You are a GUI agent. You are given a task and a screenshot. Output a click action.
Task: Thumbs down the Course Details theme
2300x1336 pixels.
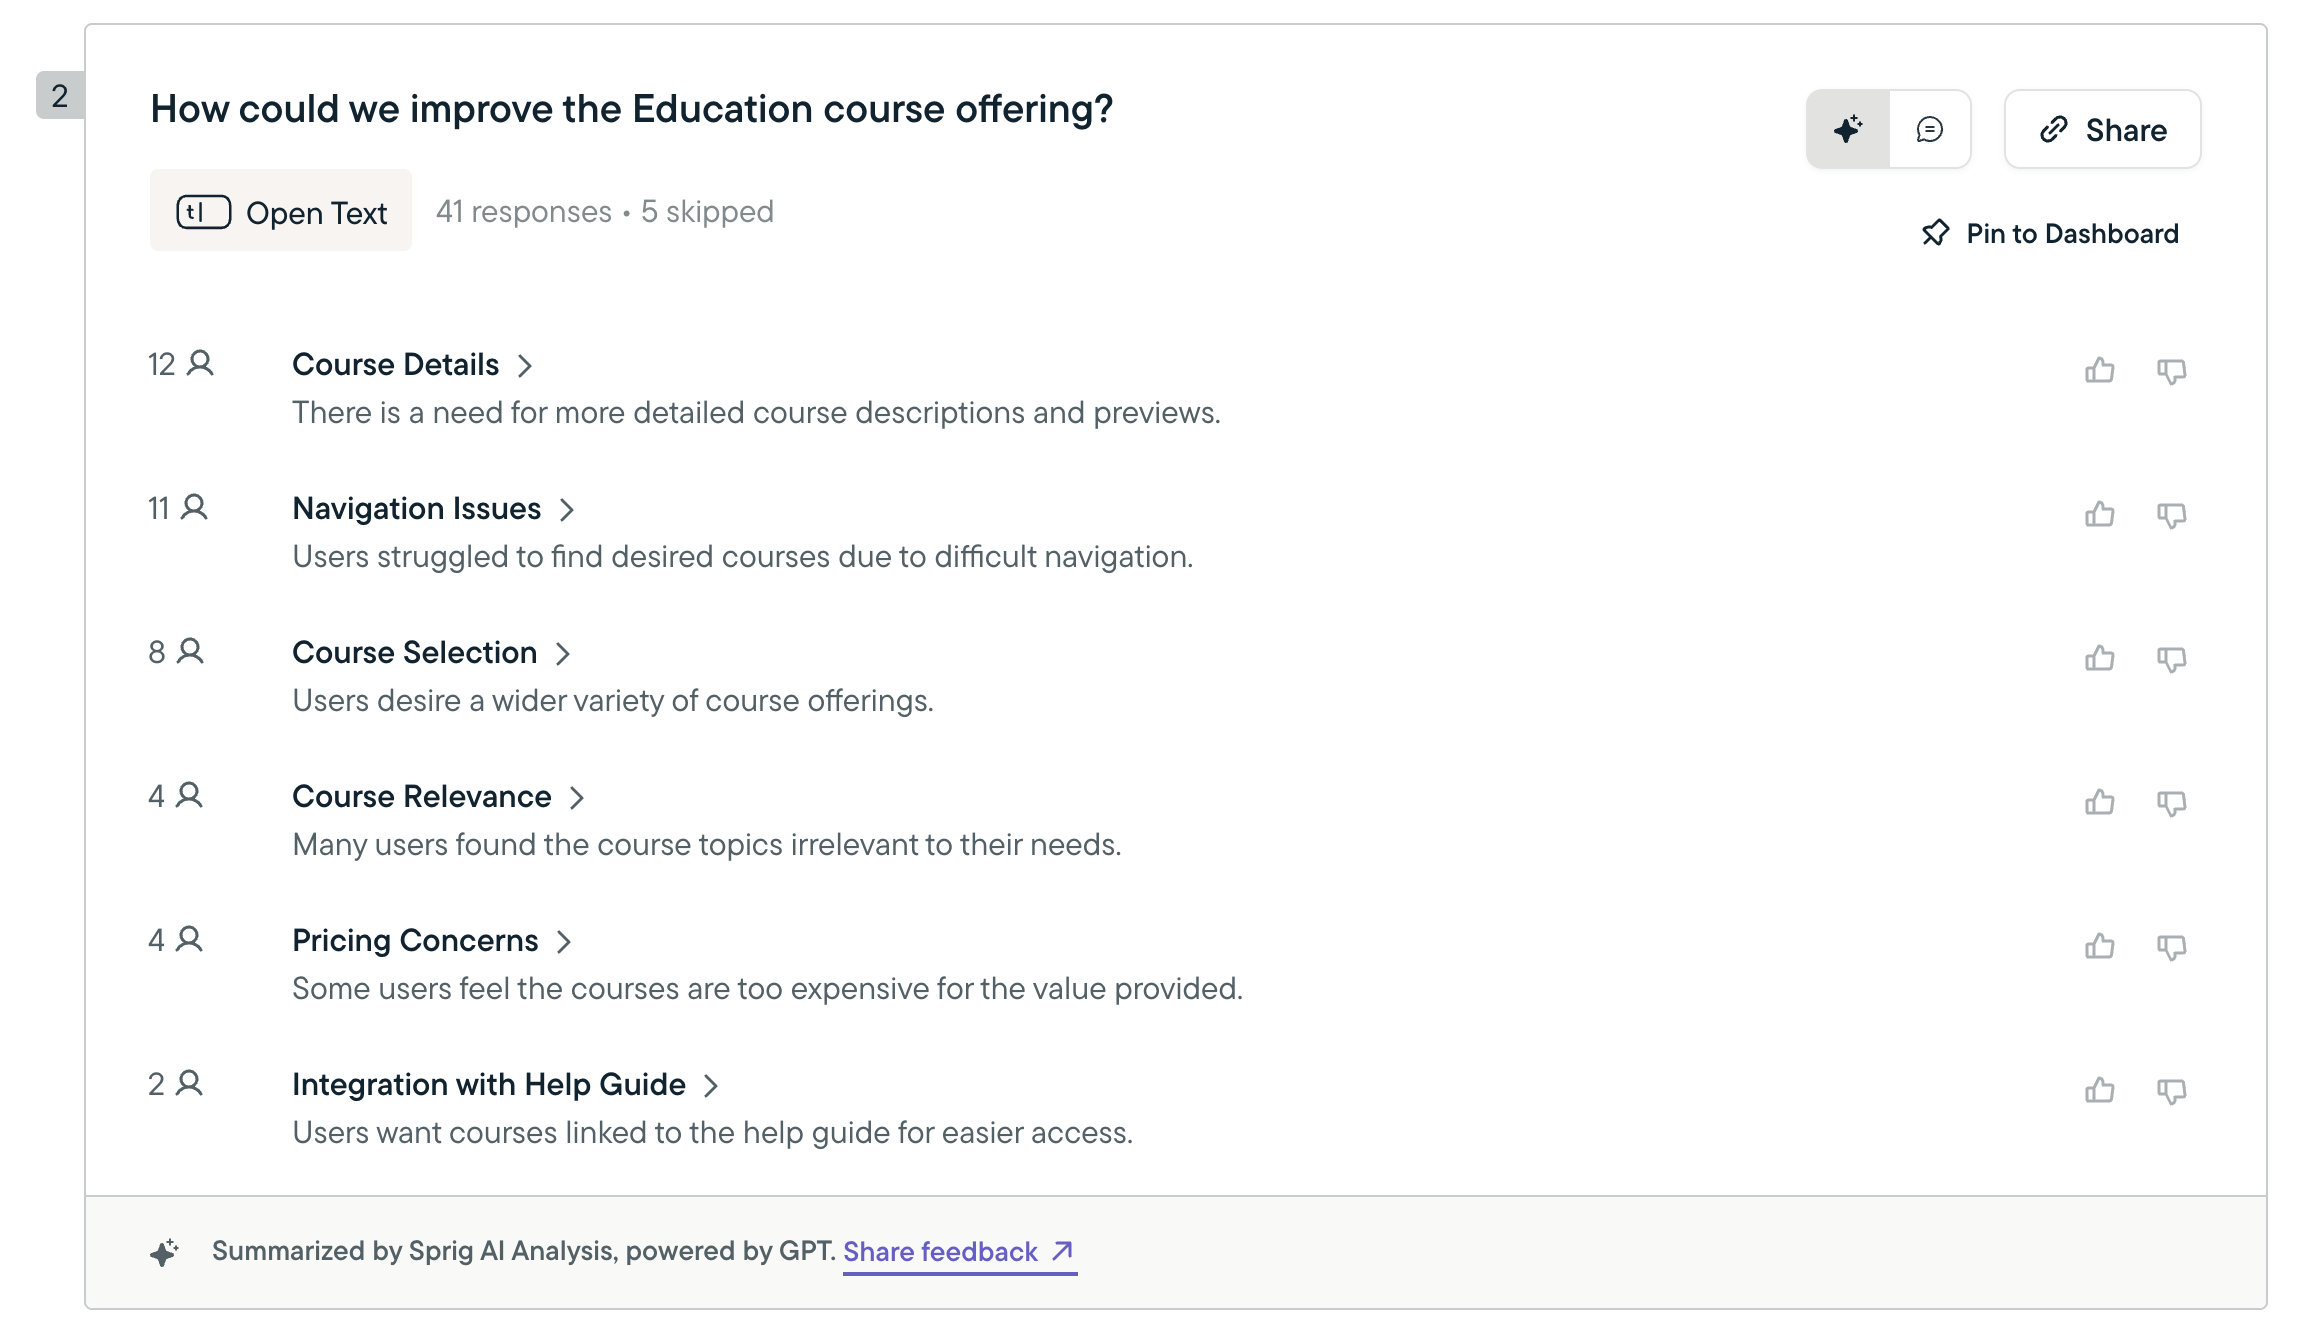pyautogui.click(x=2172, y=371)
